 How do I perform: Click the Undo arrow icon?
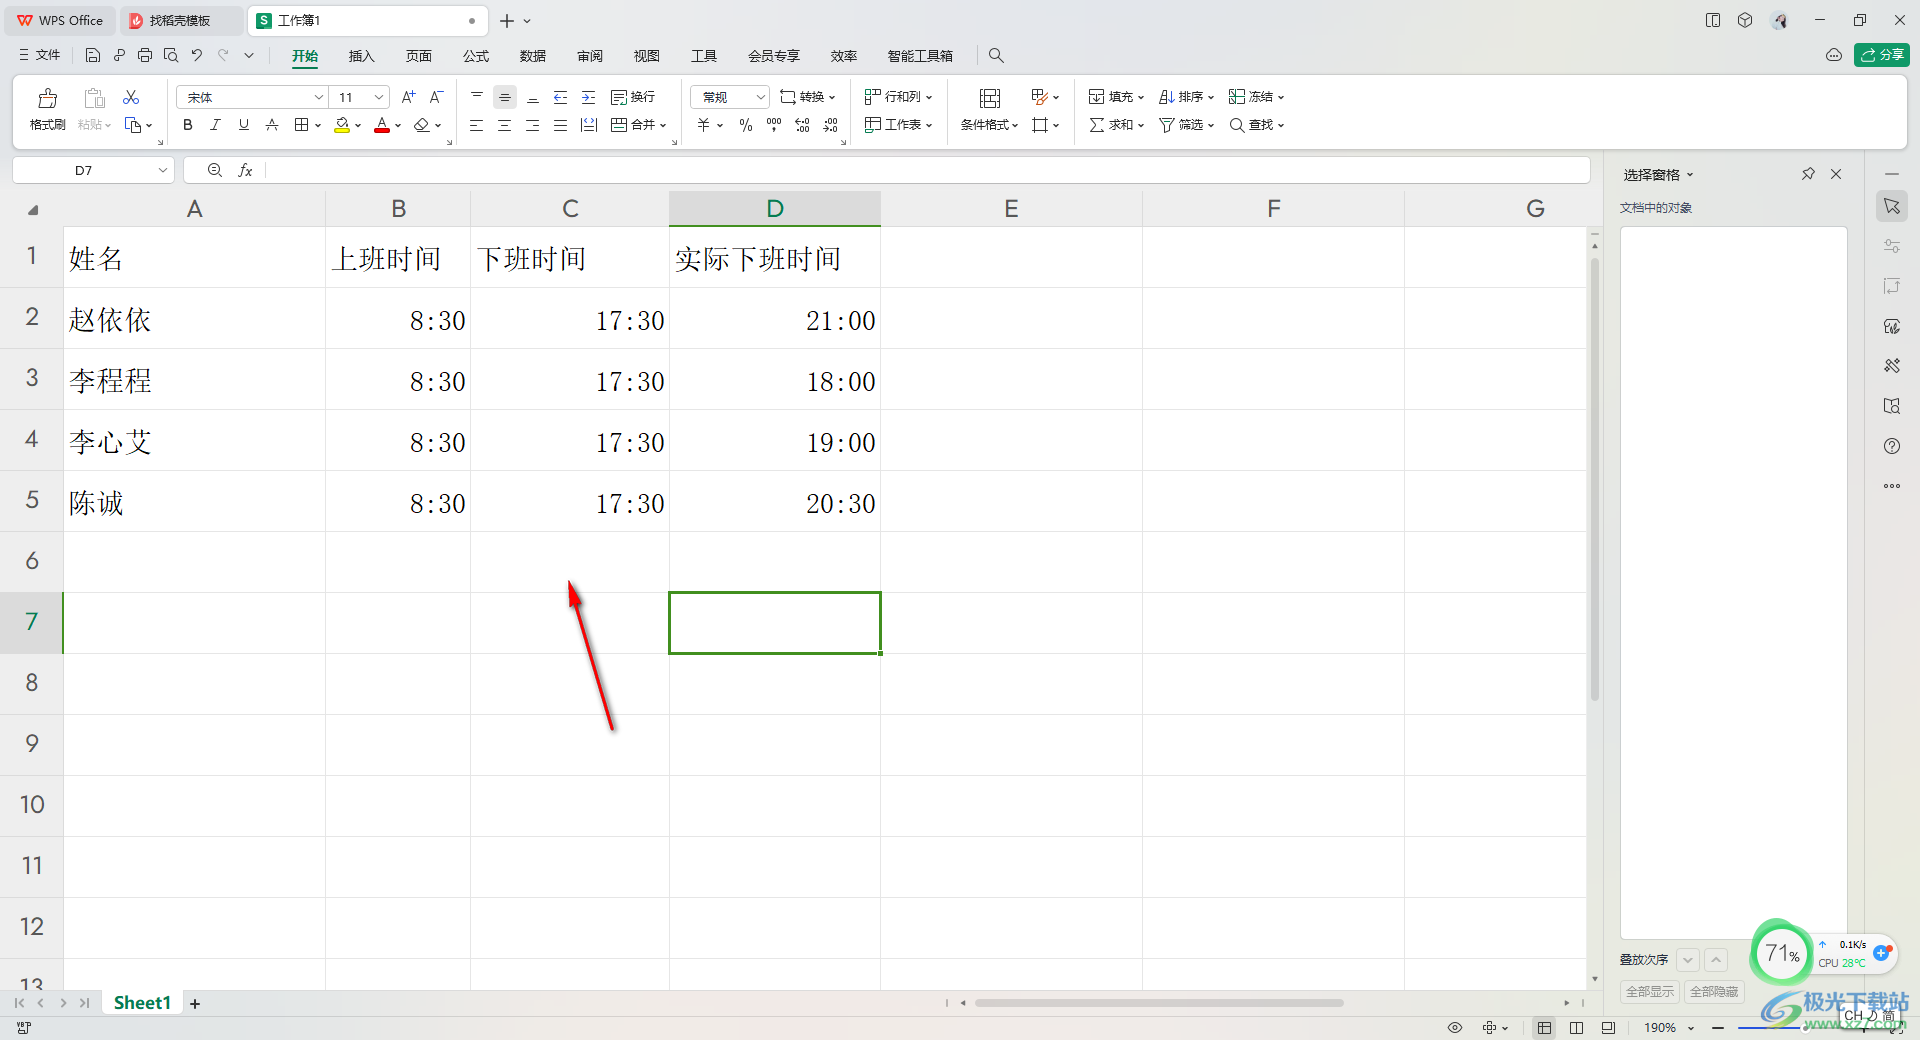[197, 55]
